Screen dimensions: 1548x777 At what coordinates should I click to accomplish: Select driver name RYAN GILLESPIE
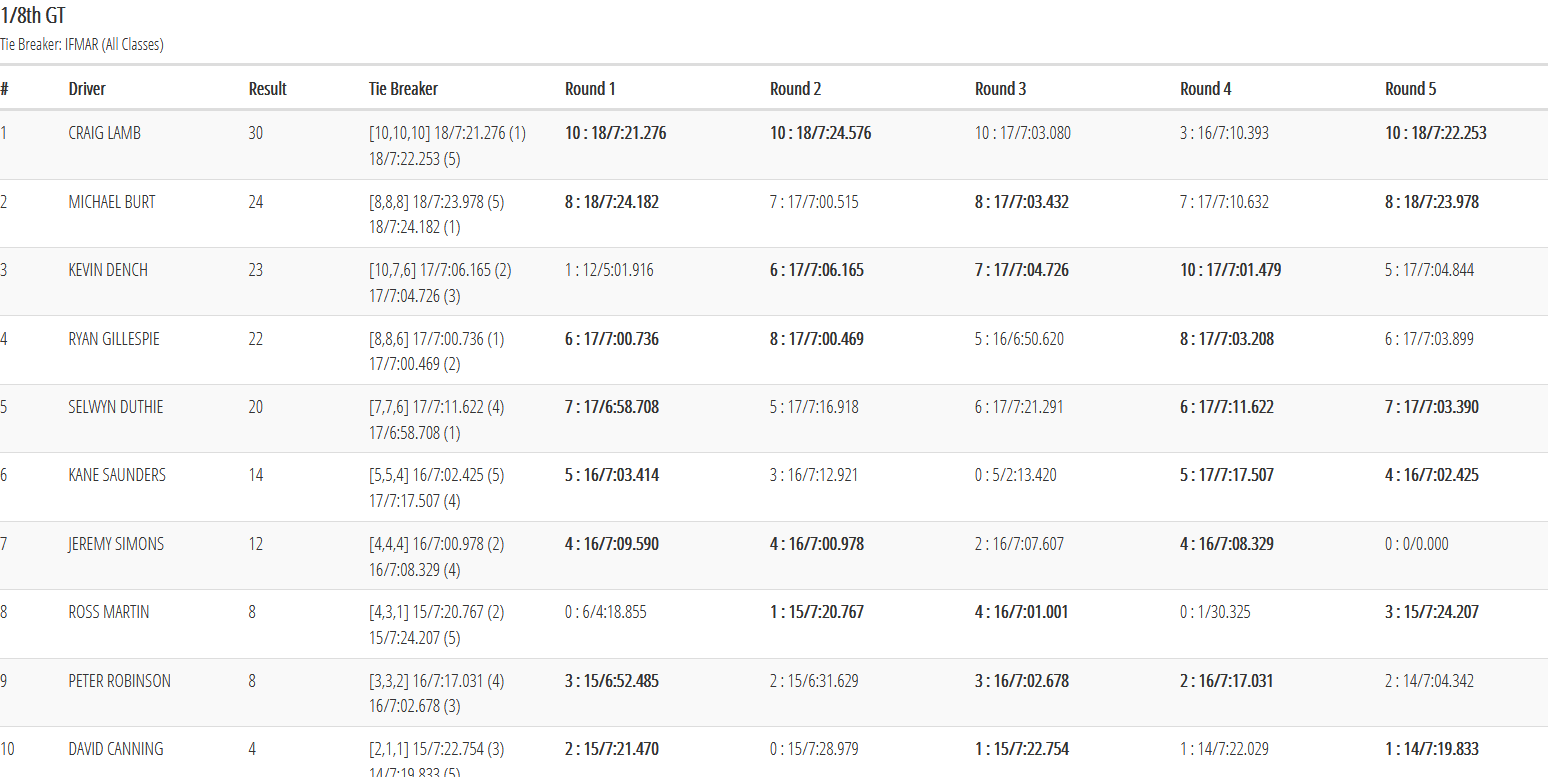[x=114, y=339]
